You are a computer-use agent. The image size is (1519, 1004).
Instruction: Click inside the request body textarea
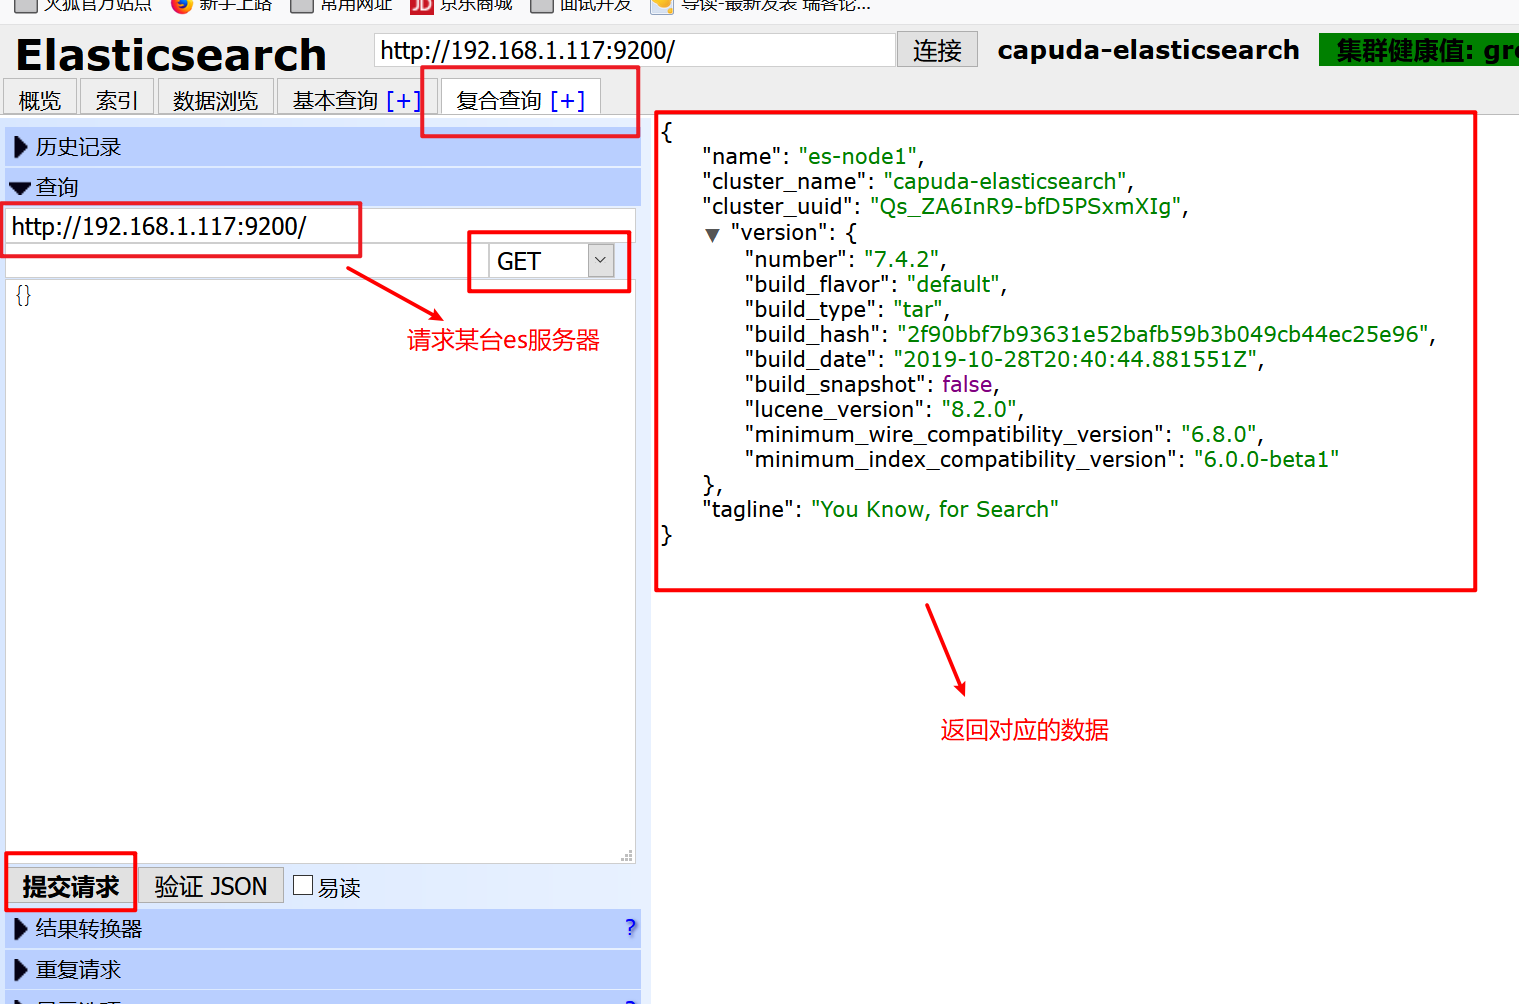point(320,571)
